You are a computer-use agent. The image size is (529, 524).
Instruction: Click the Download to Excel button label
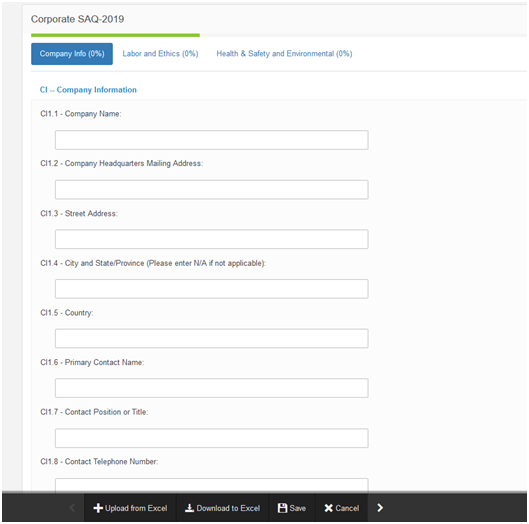(228, 508)
